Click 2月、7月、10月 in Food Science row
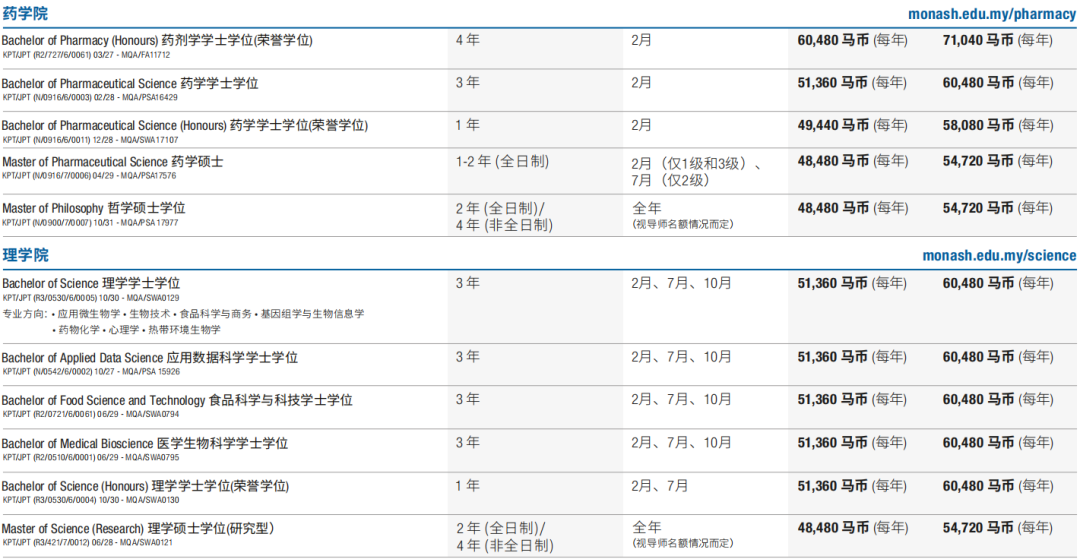1080x559 pixels. tap(682, 400)
